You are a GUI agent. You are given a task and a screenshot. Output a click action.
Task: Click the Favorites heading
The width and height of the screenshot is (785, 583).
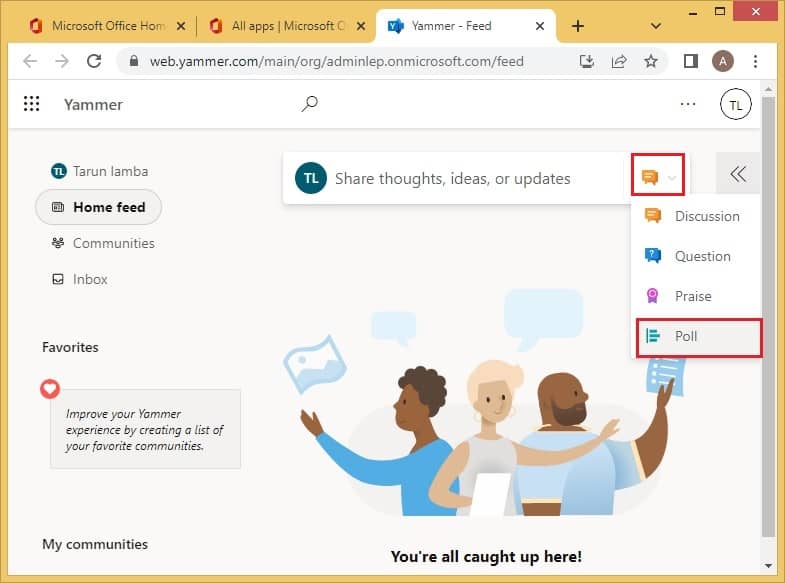[x=71, y=347]
